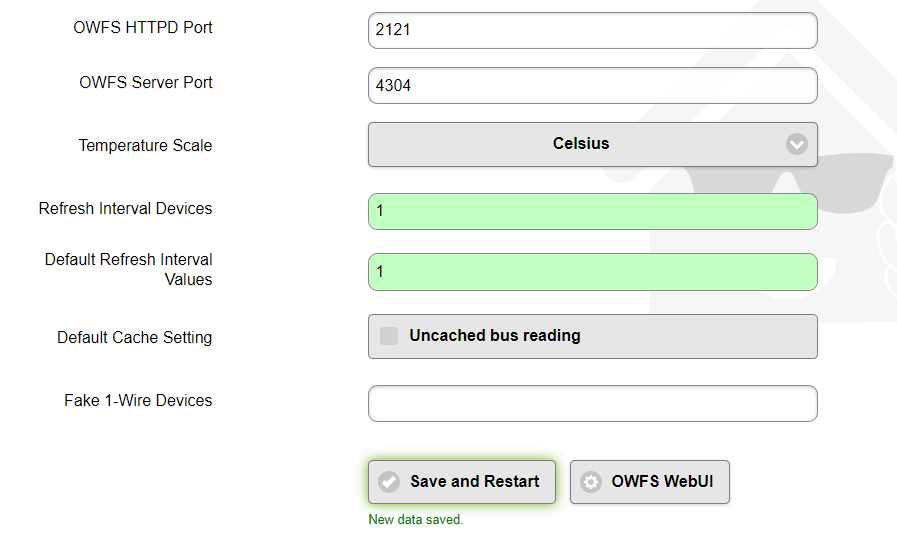Click the "New data saved." status message
Viewport: 897px width, 541px height.
tap(416, 520)
